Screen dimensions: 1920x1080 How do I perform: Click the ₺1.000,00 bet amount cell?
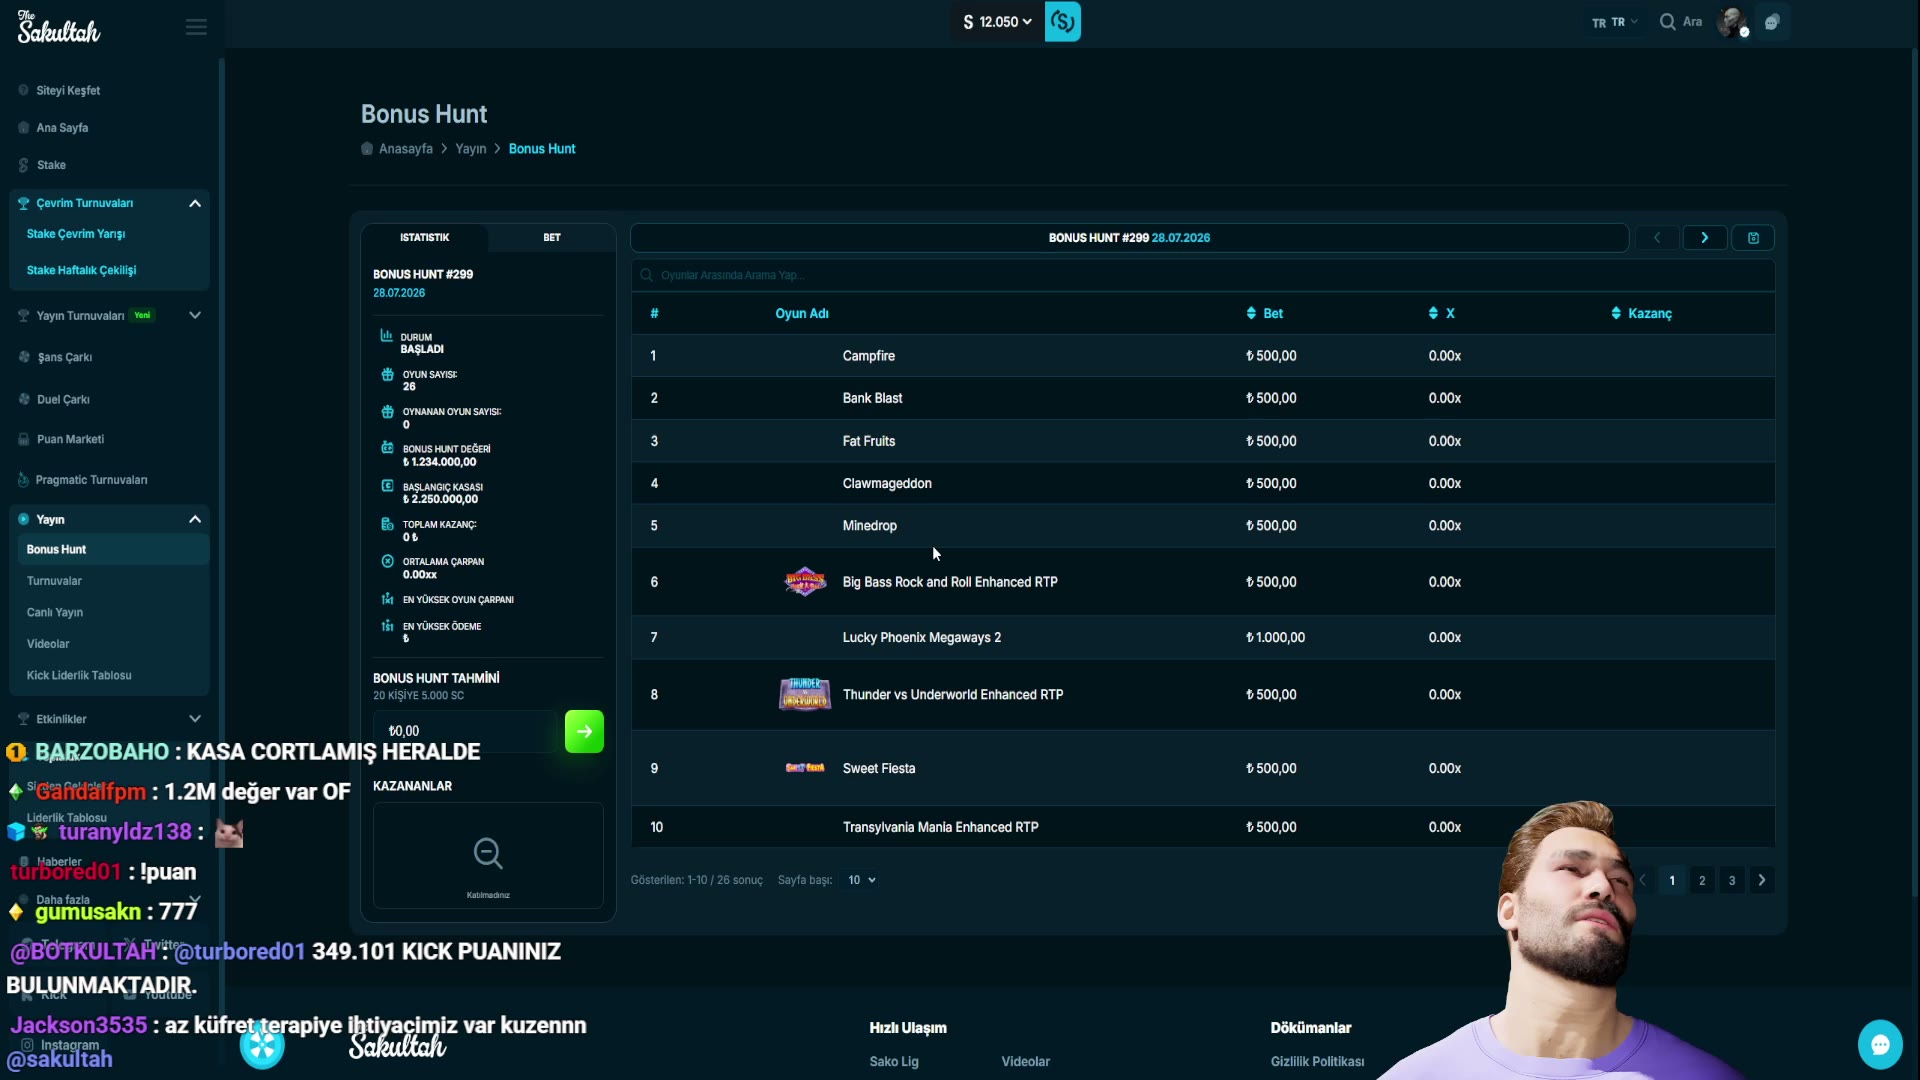pos(1275,637)
